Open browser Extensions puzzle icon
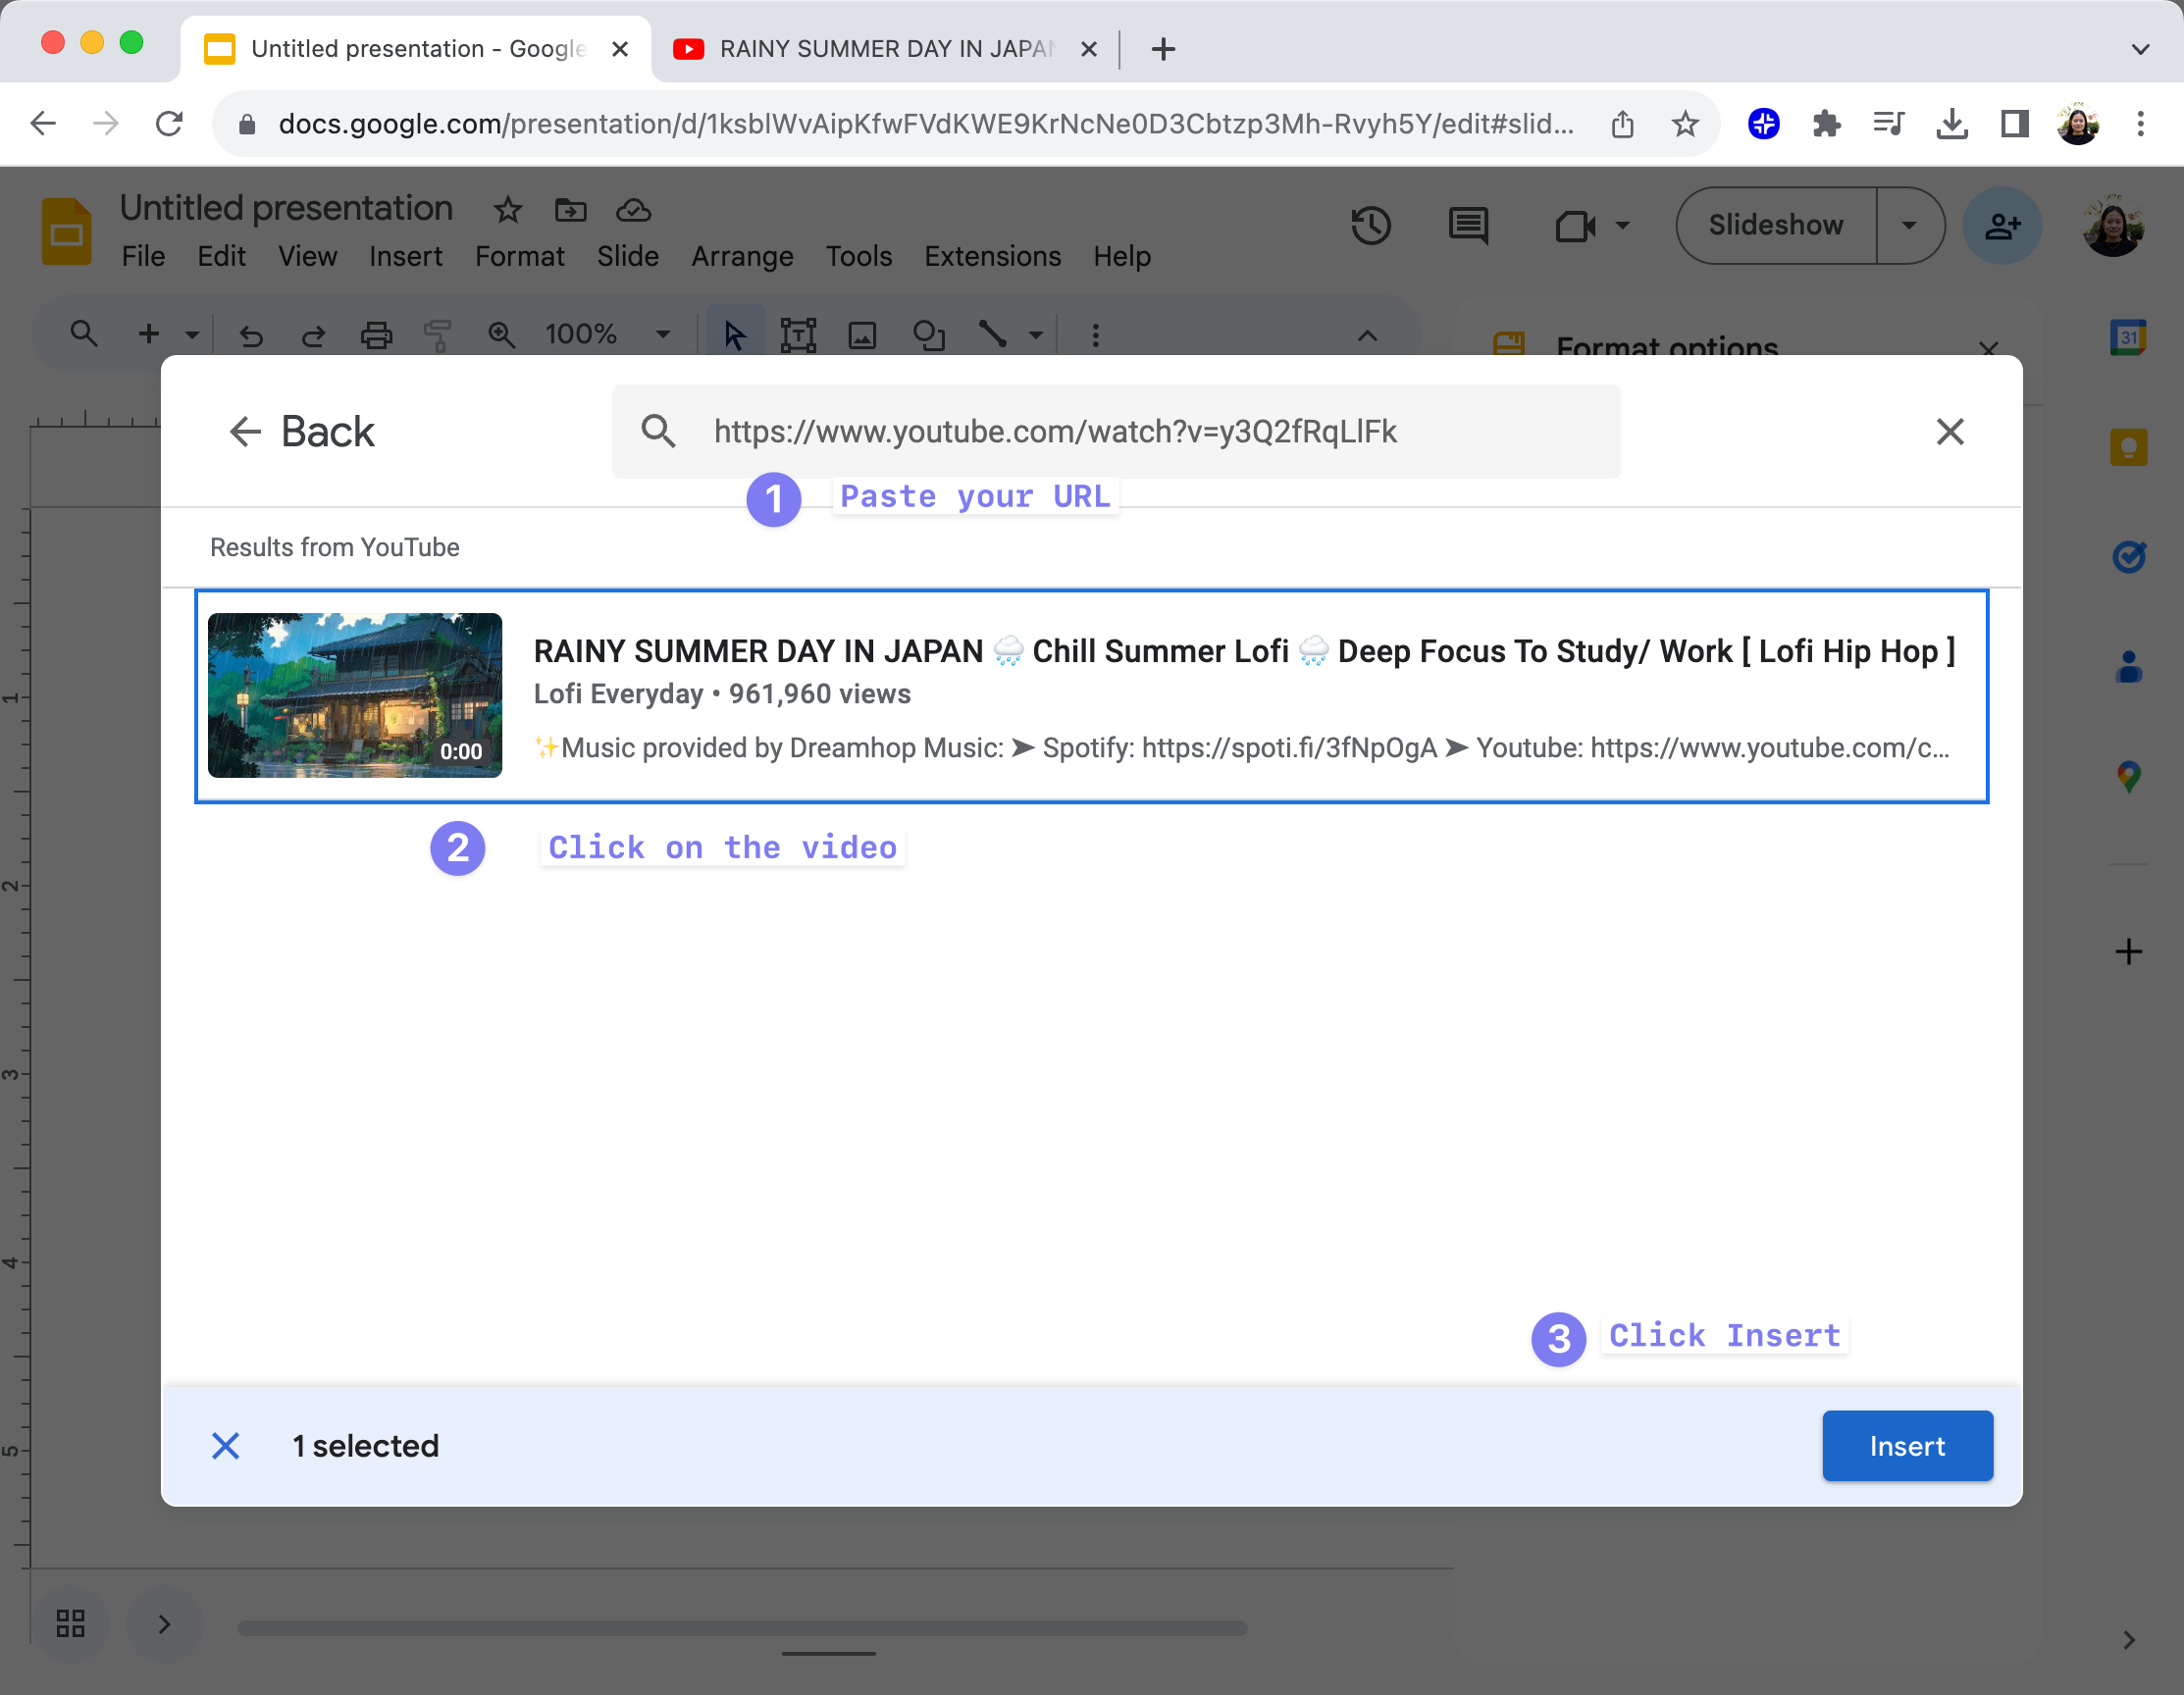2184x1695 pixels. point(1826,124)
